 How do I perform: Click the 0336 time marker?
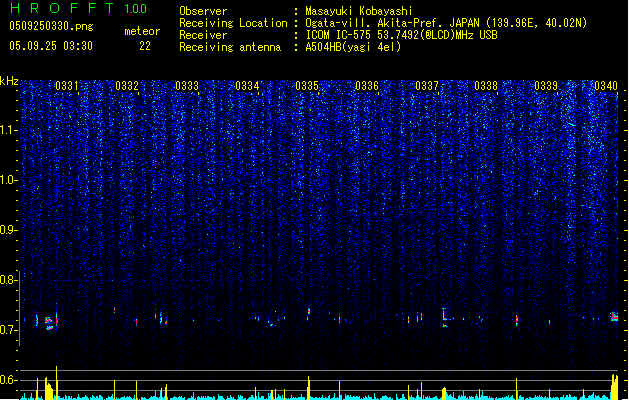(x=367, y=86)
